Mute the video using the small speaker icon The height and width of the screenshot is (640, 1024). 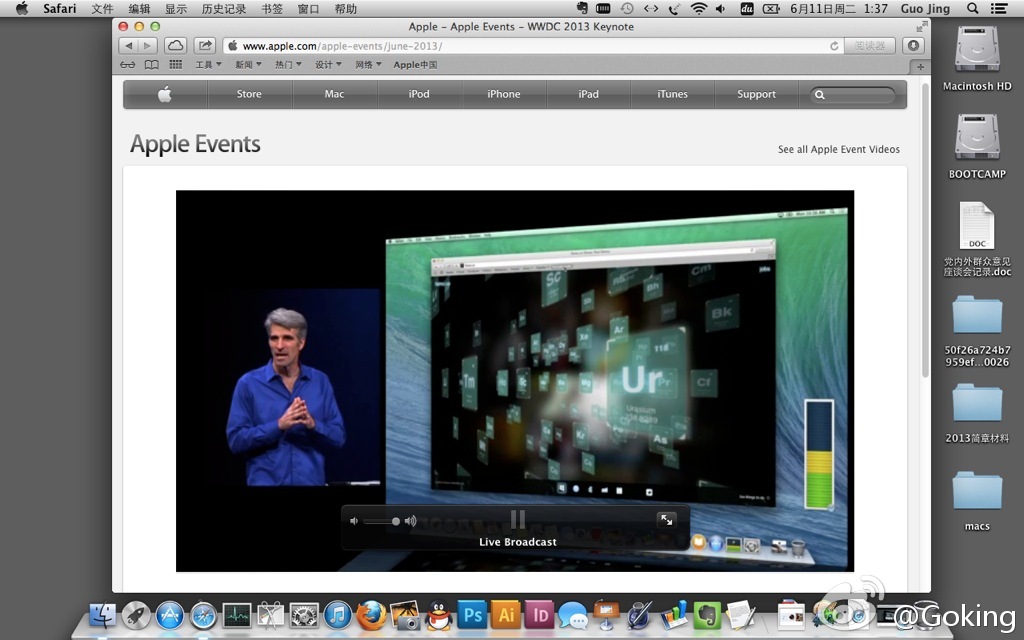pyautogui.click(x=354, y=521)
